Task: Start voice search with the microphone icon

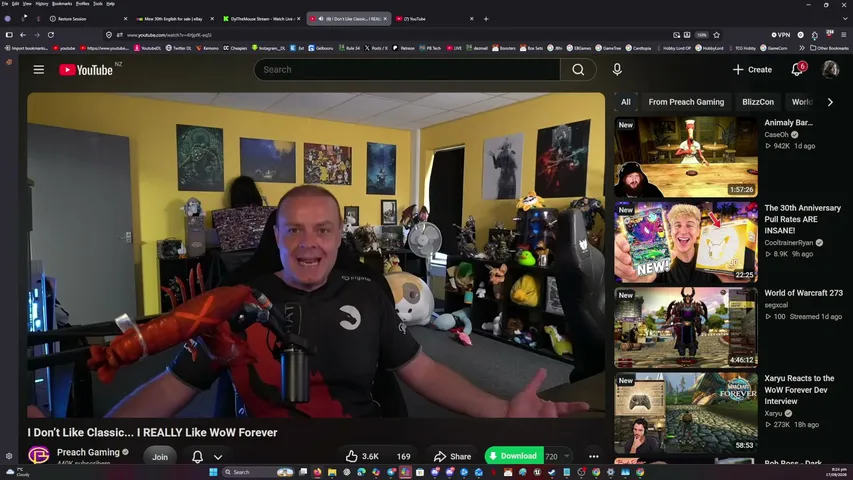Action: coord(617,70)
